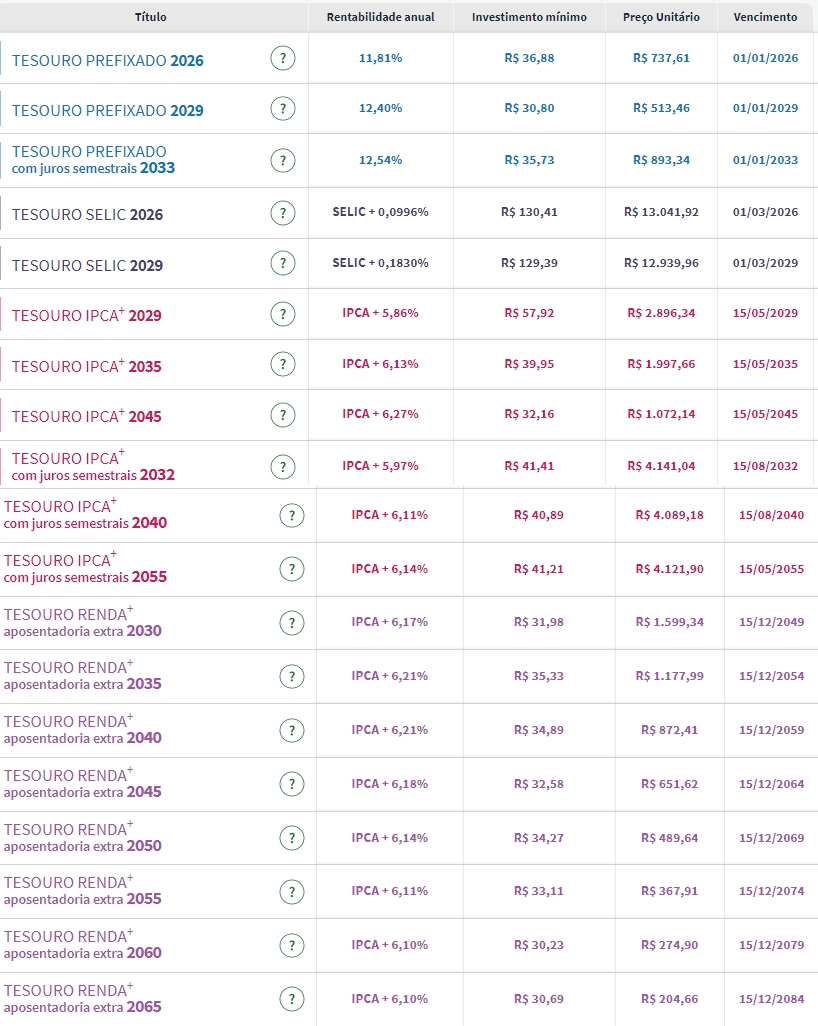Show help for Tesouro Renda+ 2030
This screenshot has height=1026, width=818.
click(x=291, y=623)
